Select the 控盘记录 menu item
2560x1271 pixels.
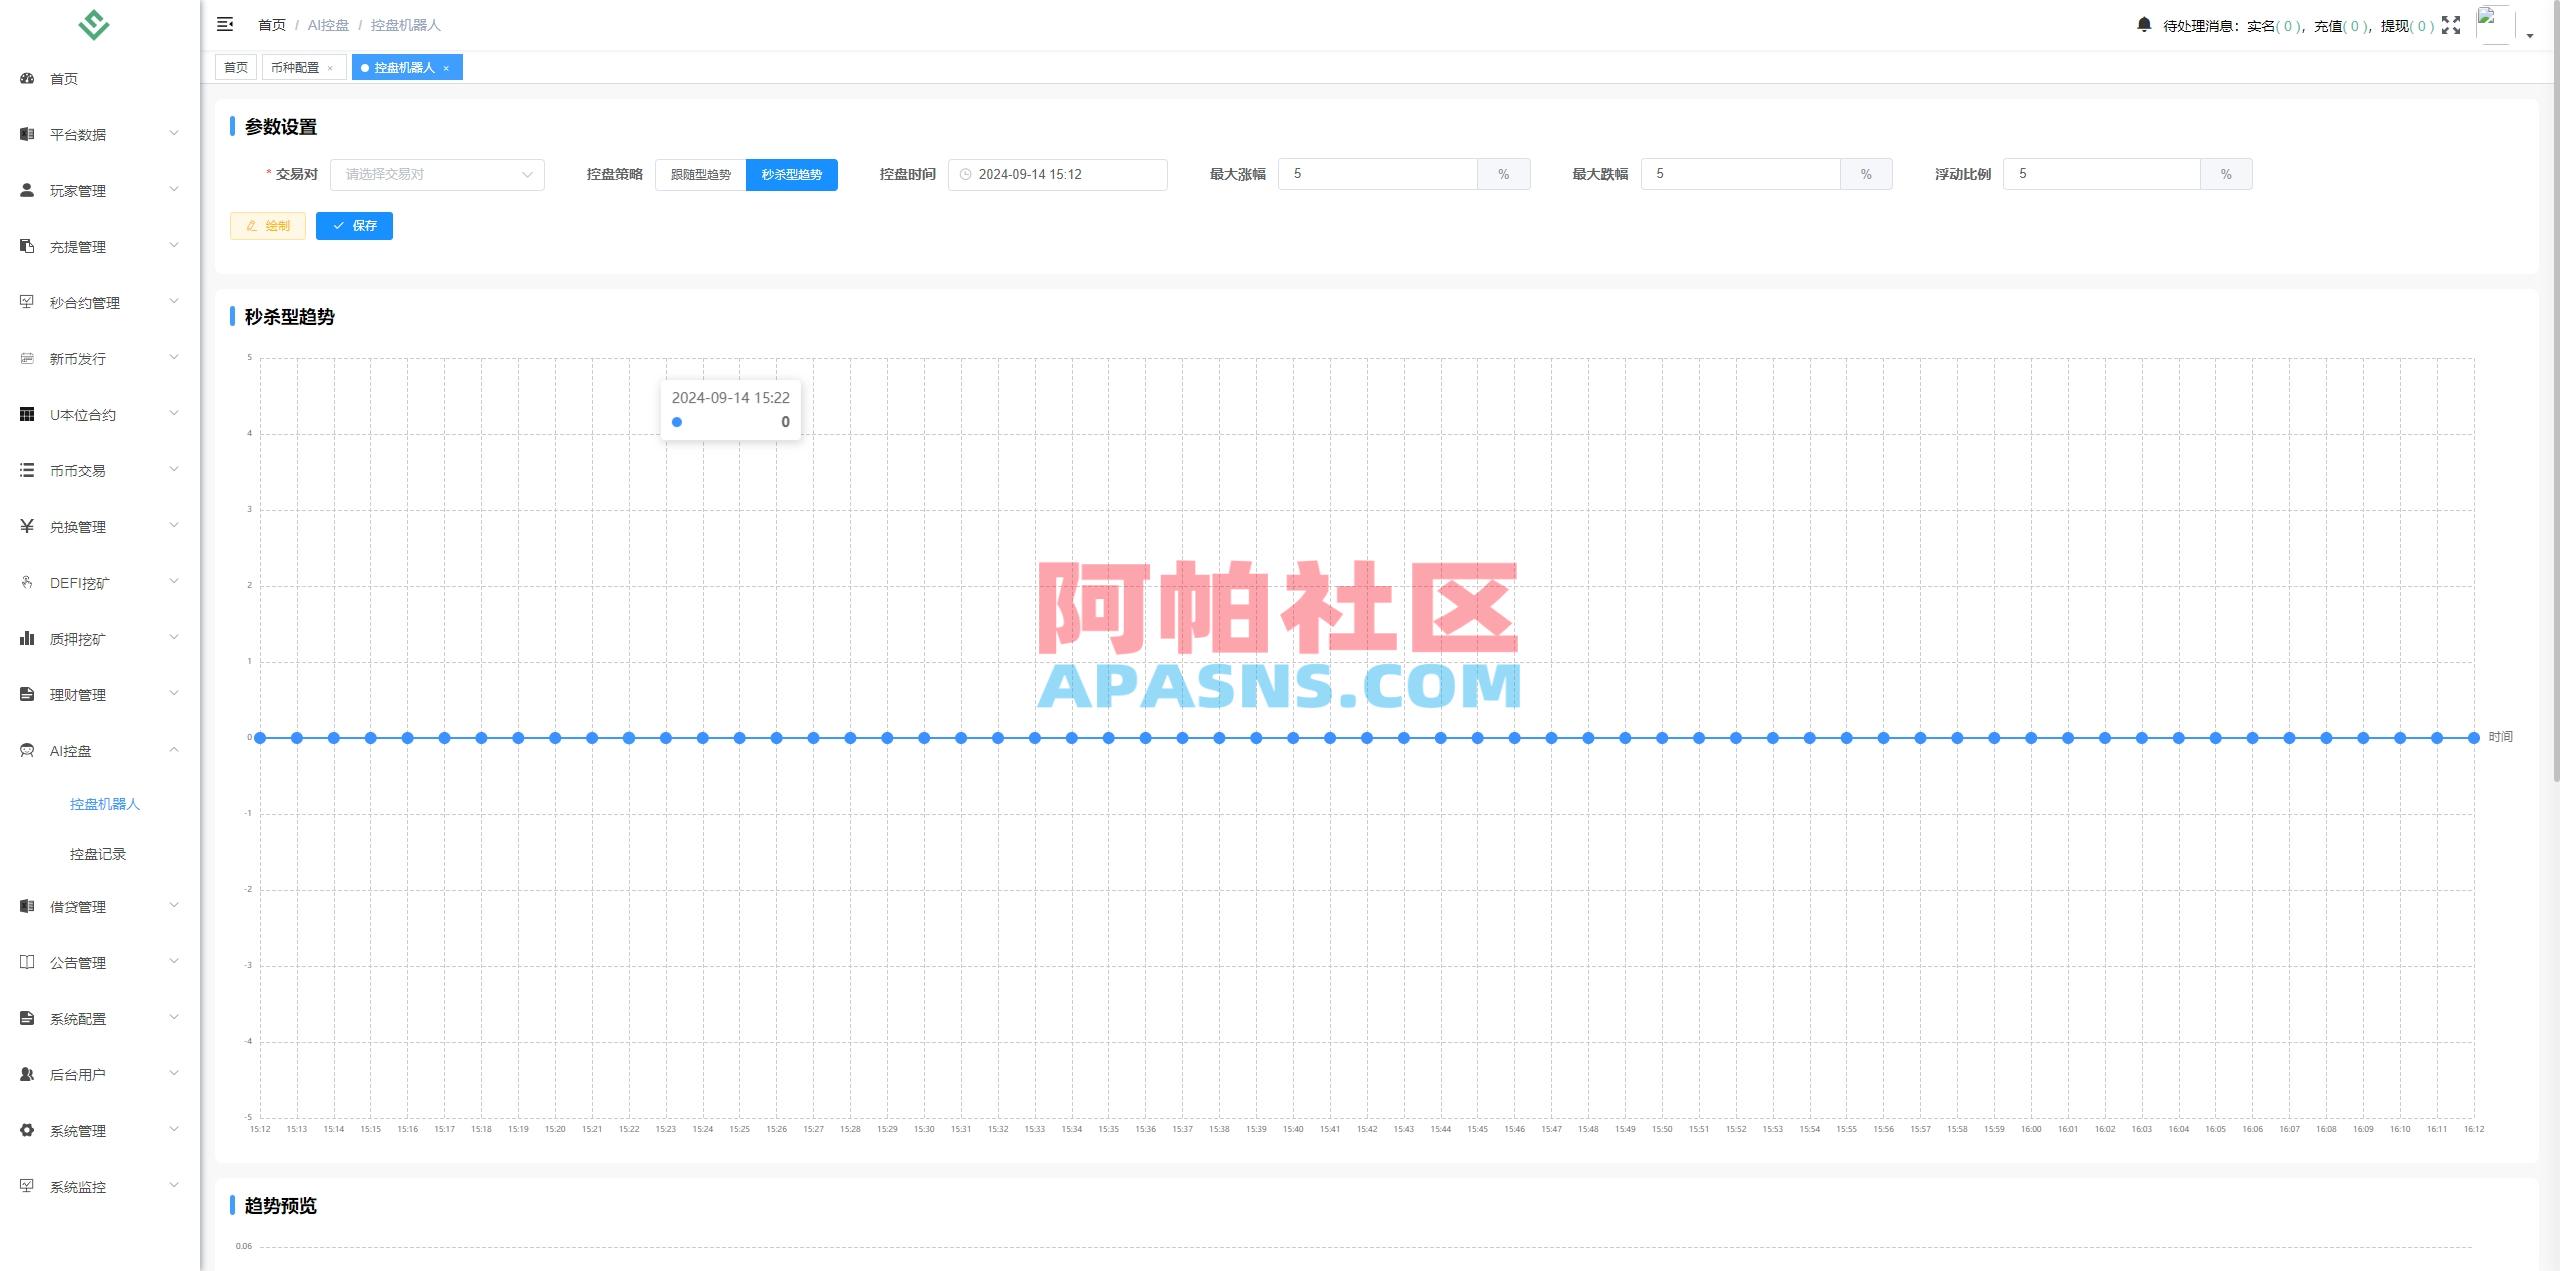point(97,854)
